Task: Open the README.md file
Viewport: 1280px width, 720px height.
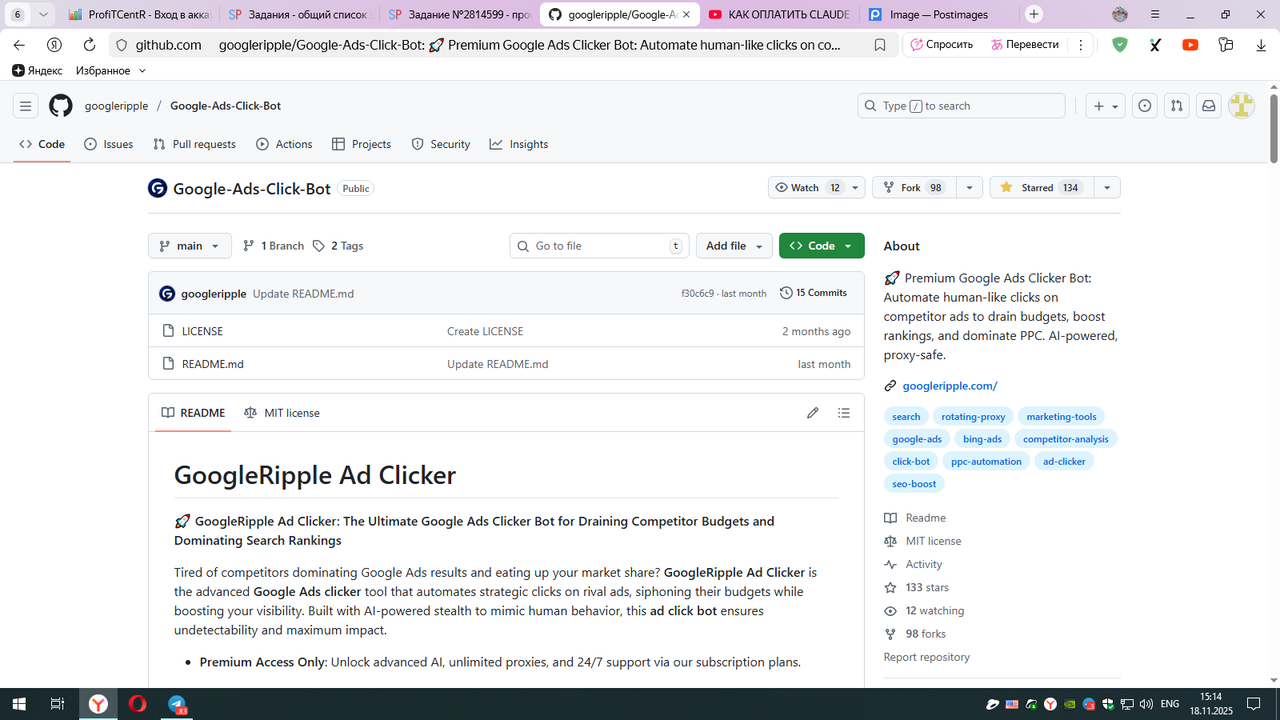Action: 213,364
